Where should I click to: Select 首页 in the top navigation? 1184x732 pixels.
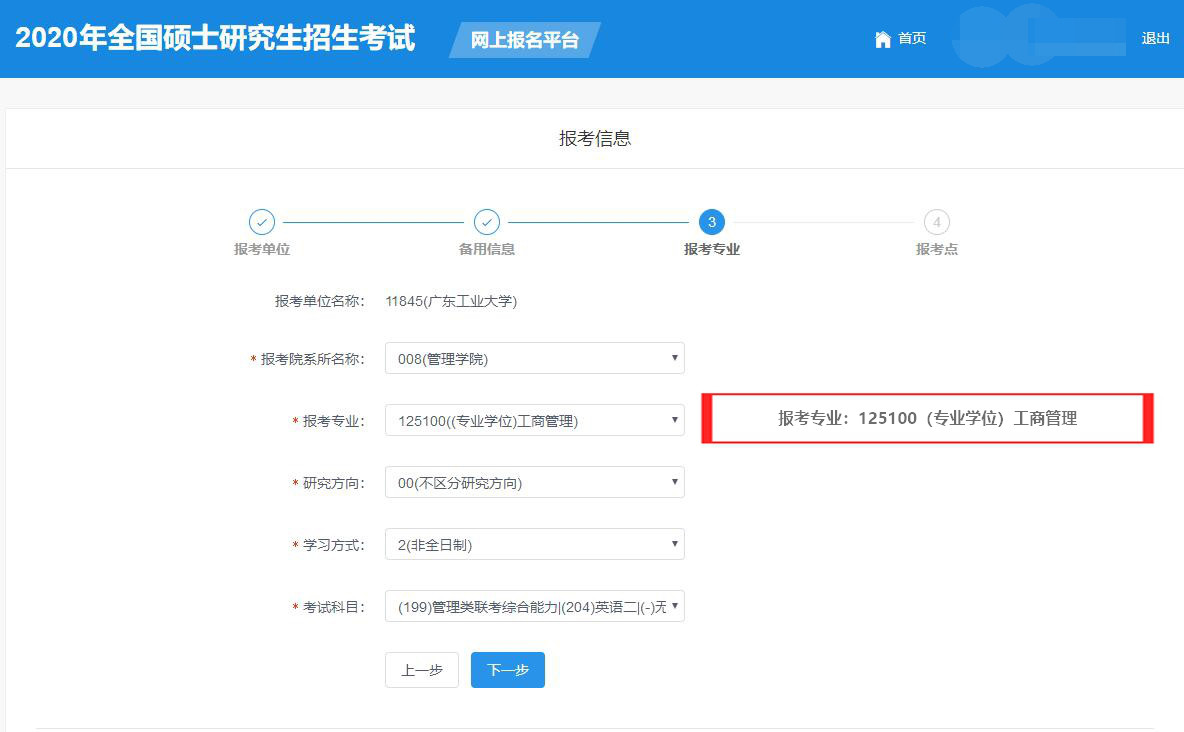click(911, 38)
